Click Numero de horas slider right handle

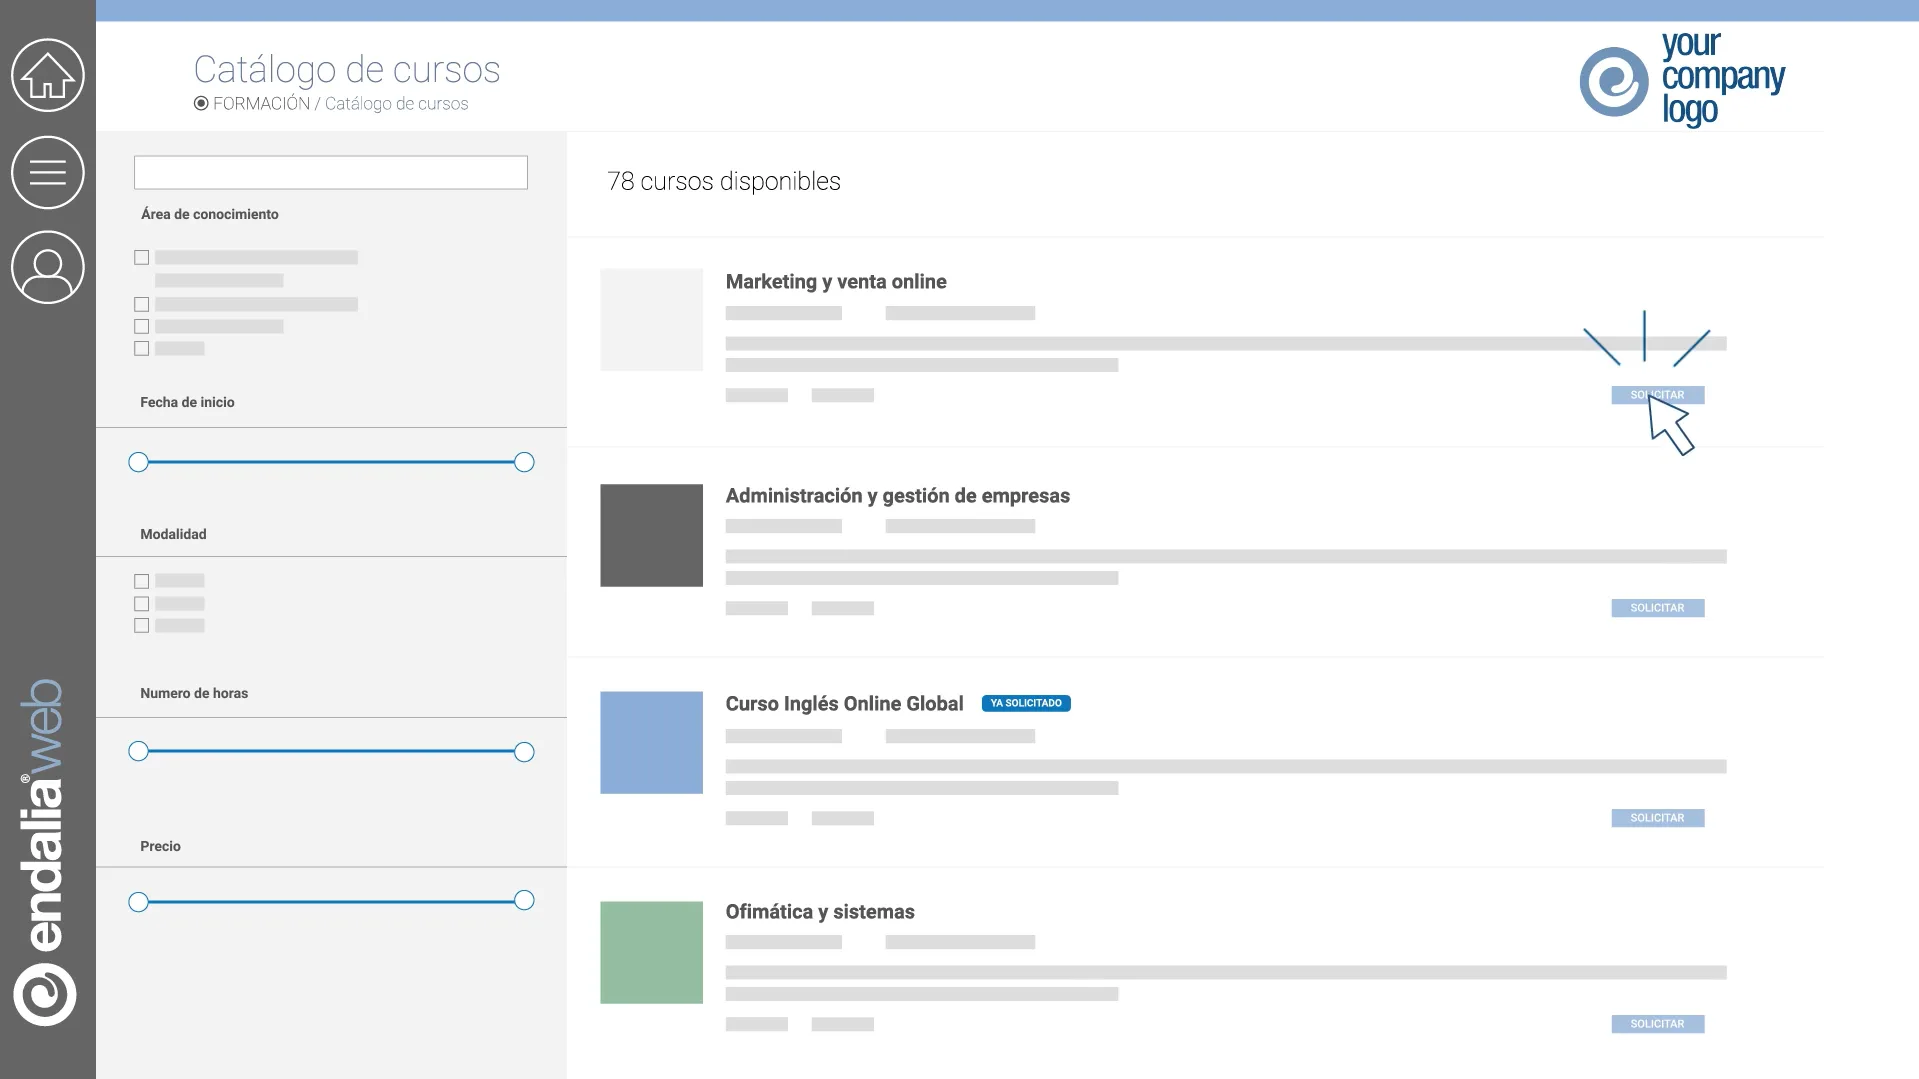click(x=524, y=752)
